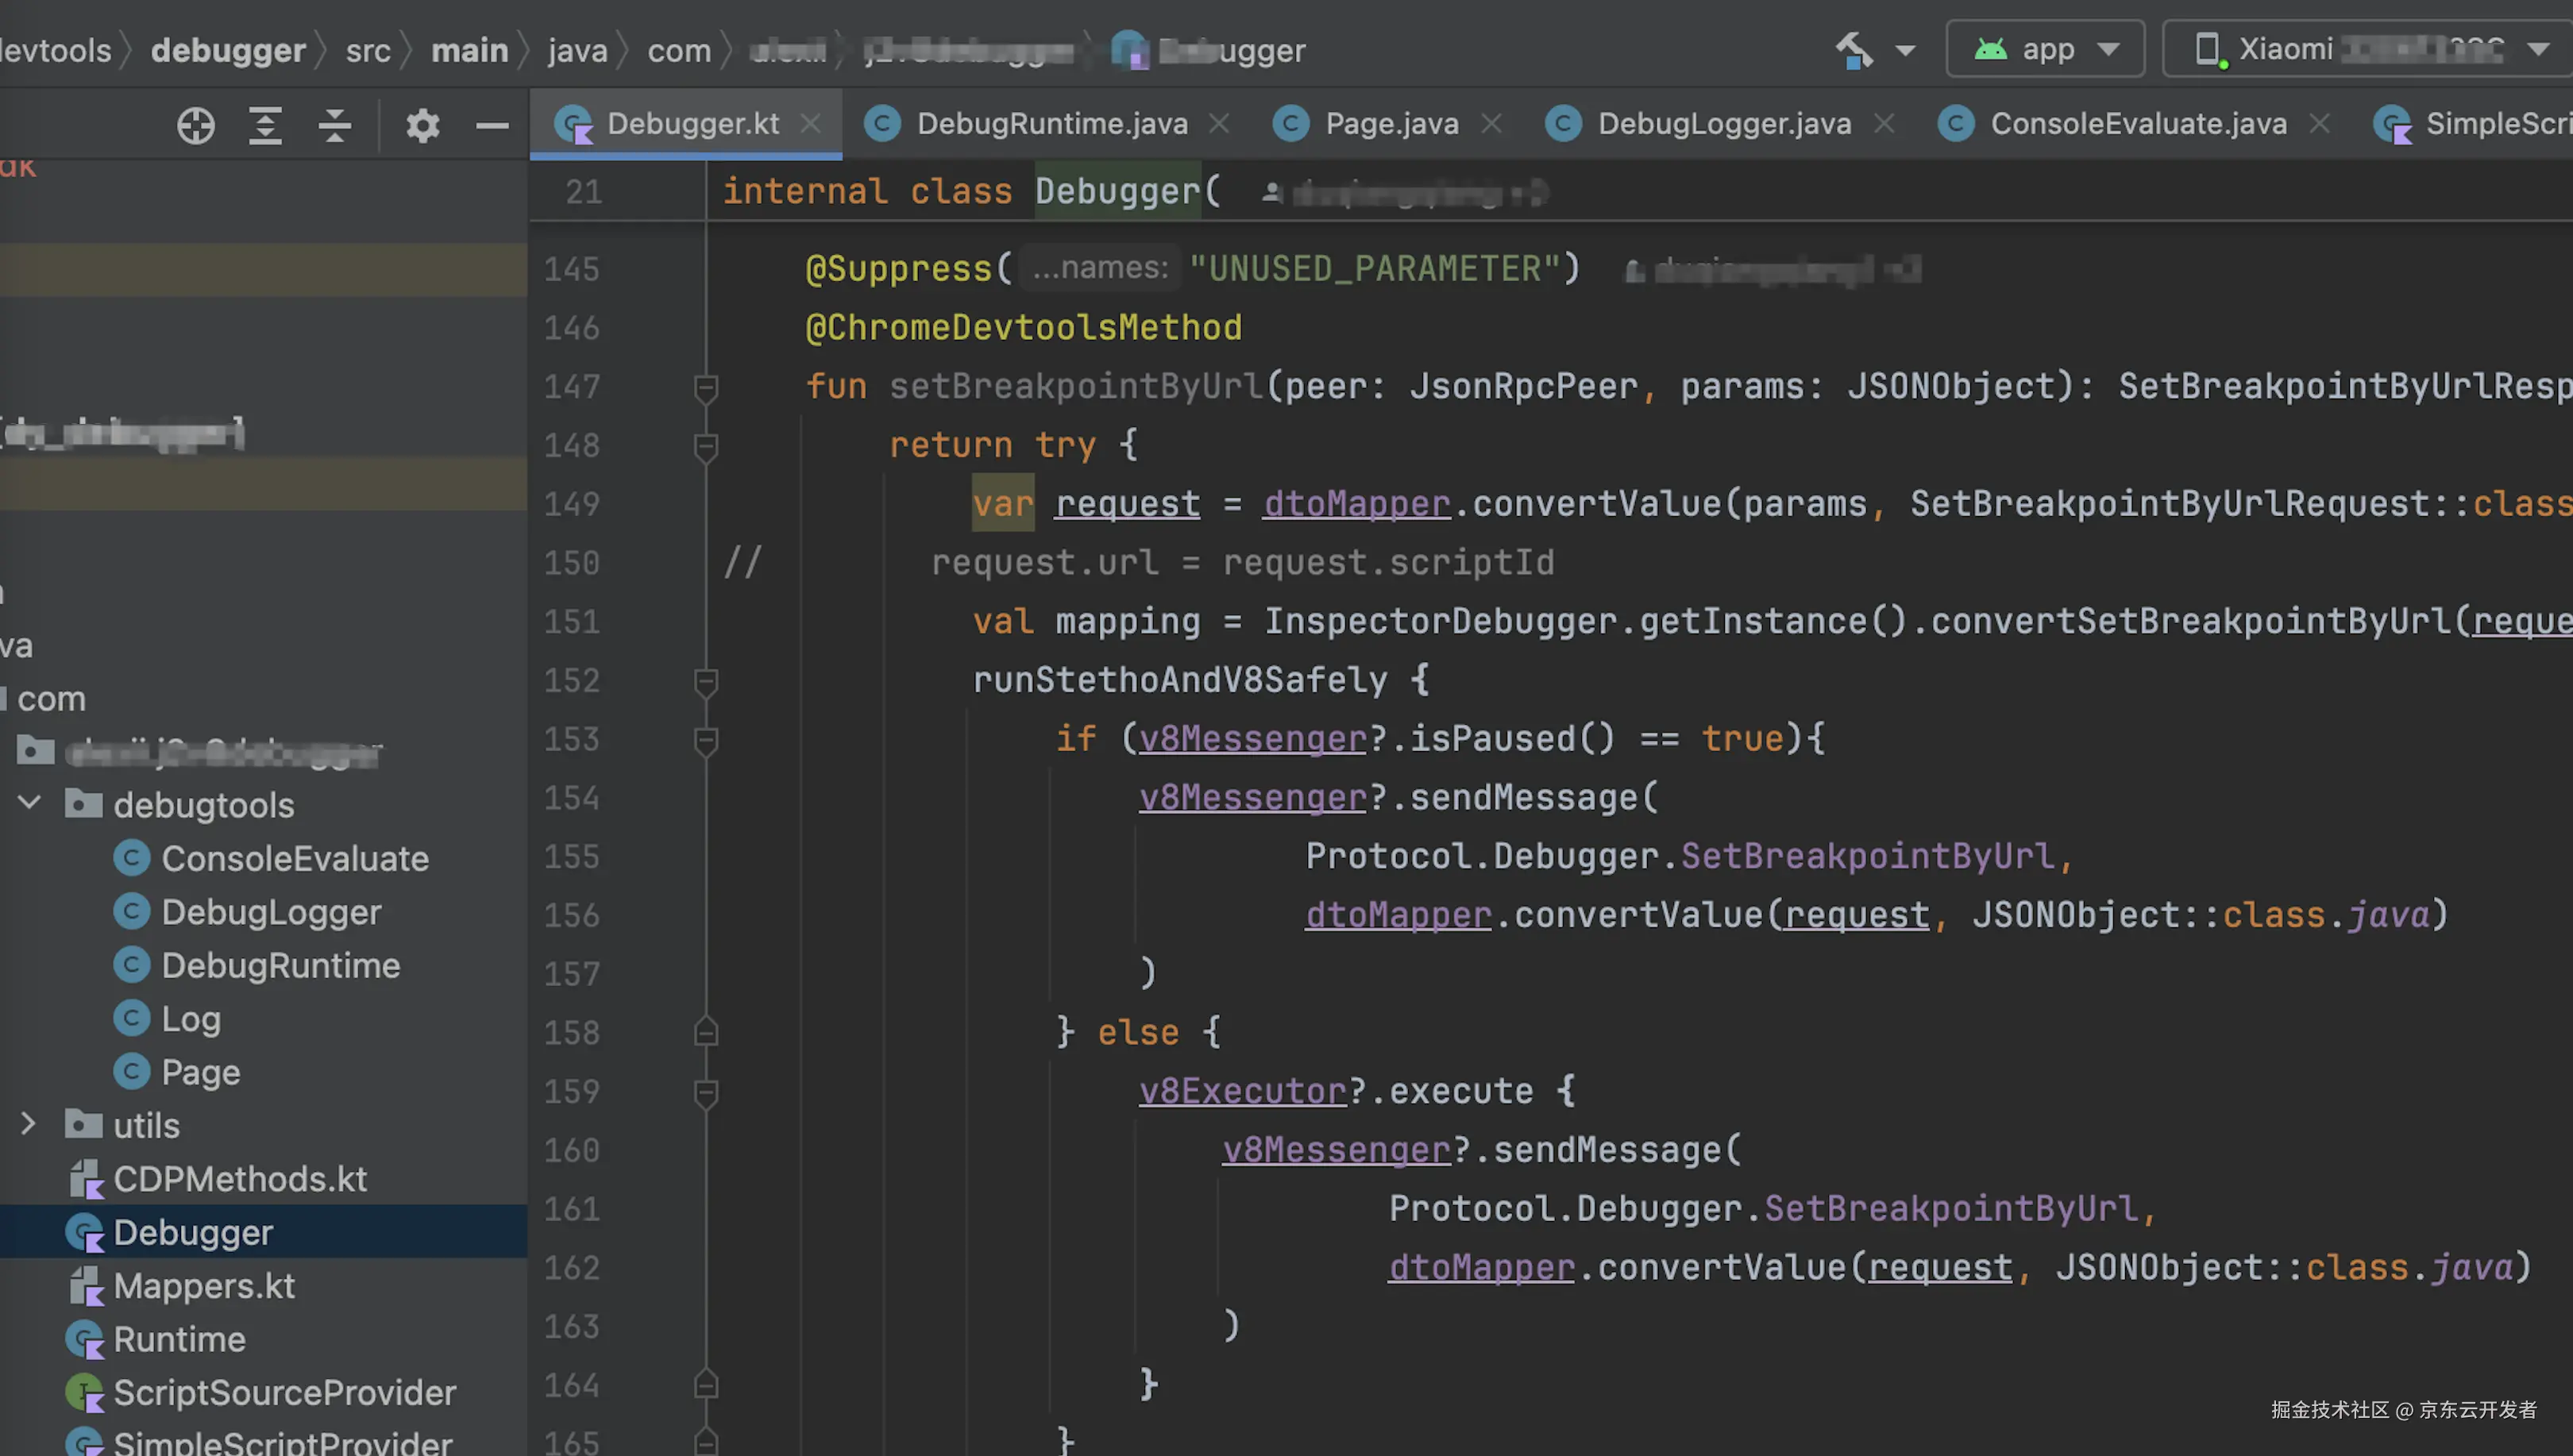Click the Collapse All icon in project toolbar
Screen dimensions: 2573x1456
(334, 126)
